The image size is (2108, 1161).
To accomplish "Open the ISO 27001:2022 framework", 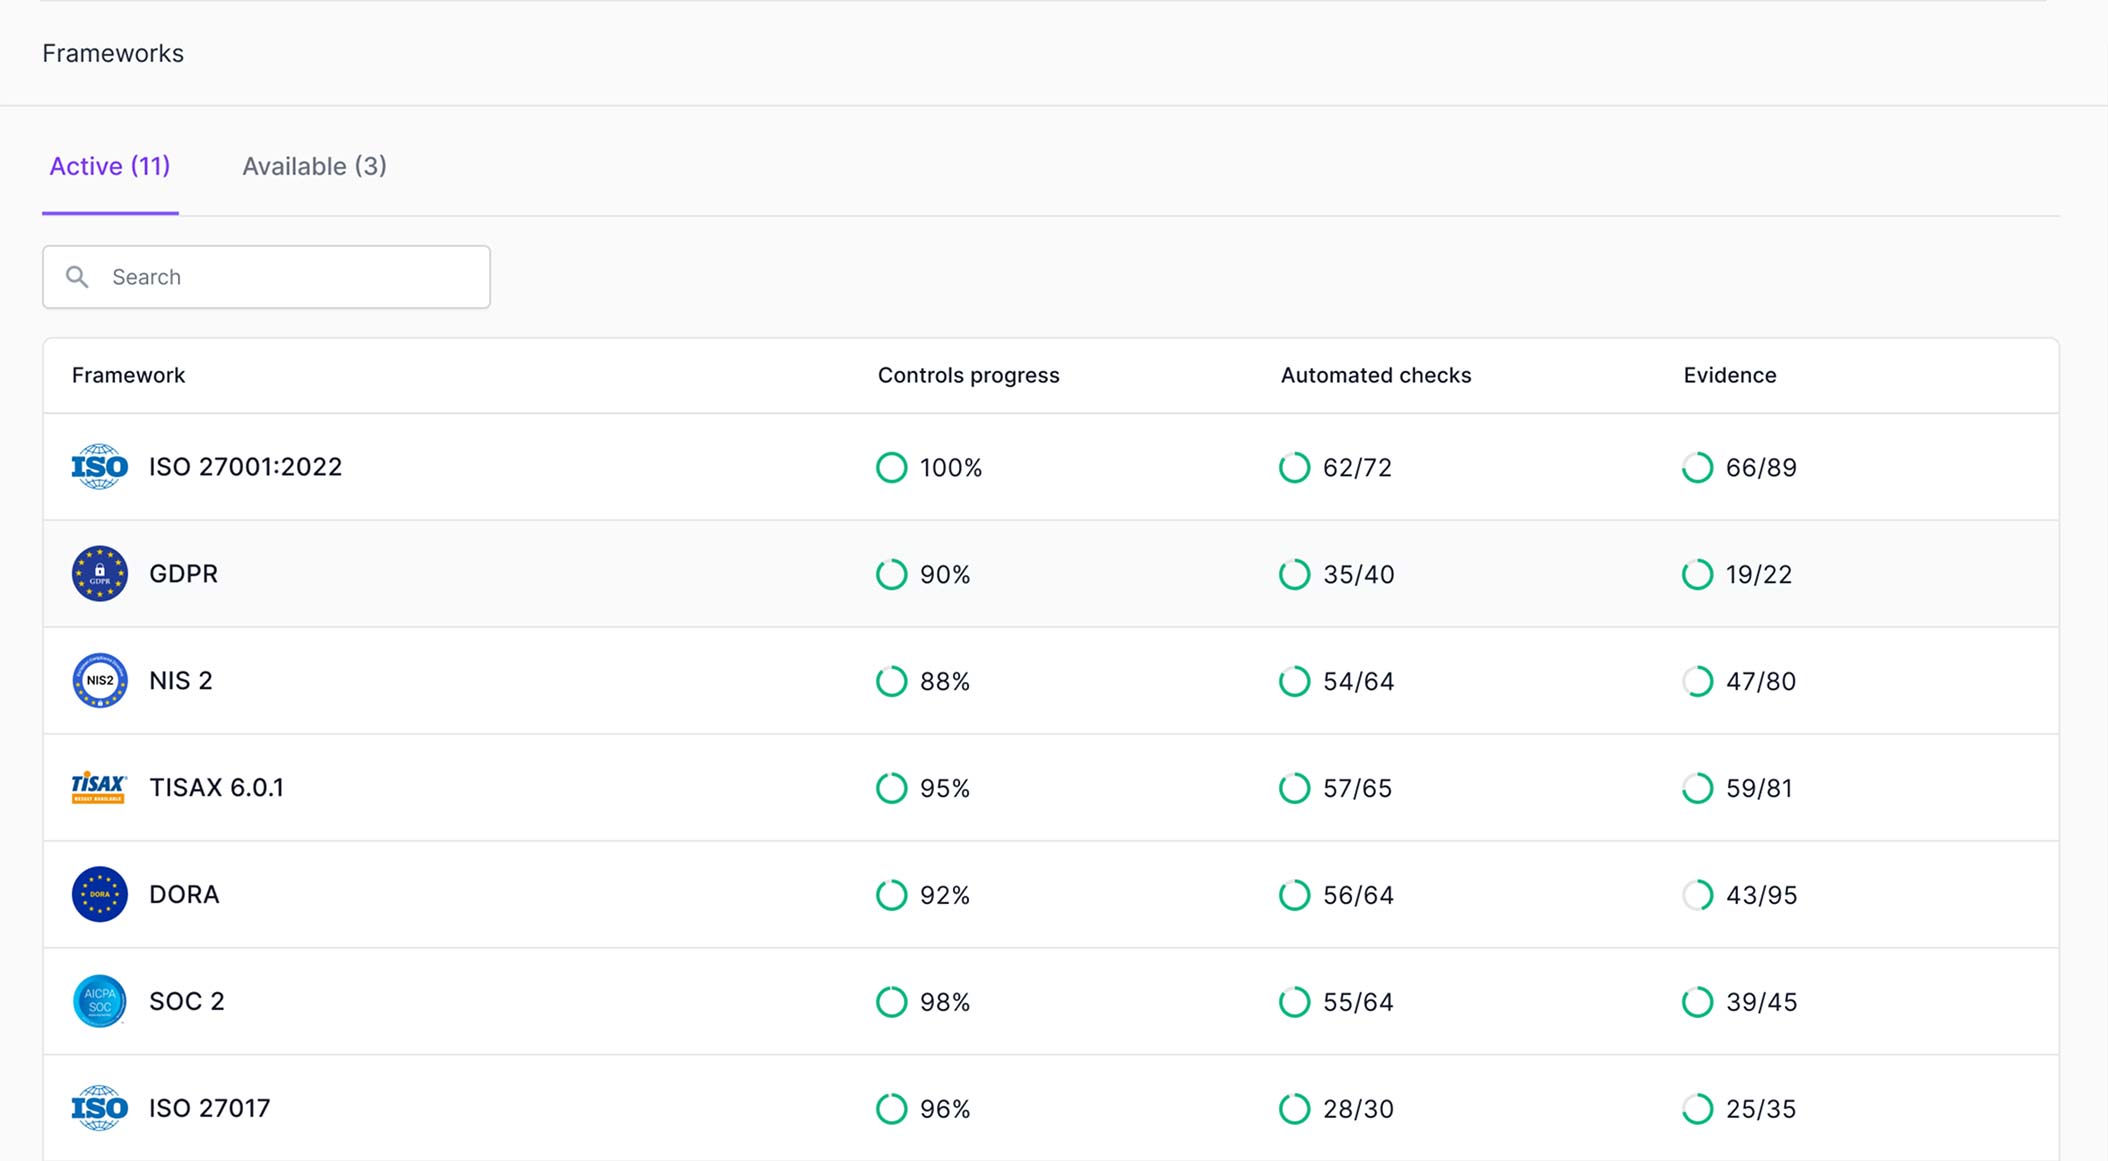I will tap(245, 467).
